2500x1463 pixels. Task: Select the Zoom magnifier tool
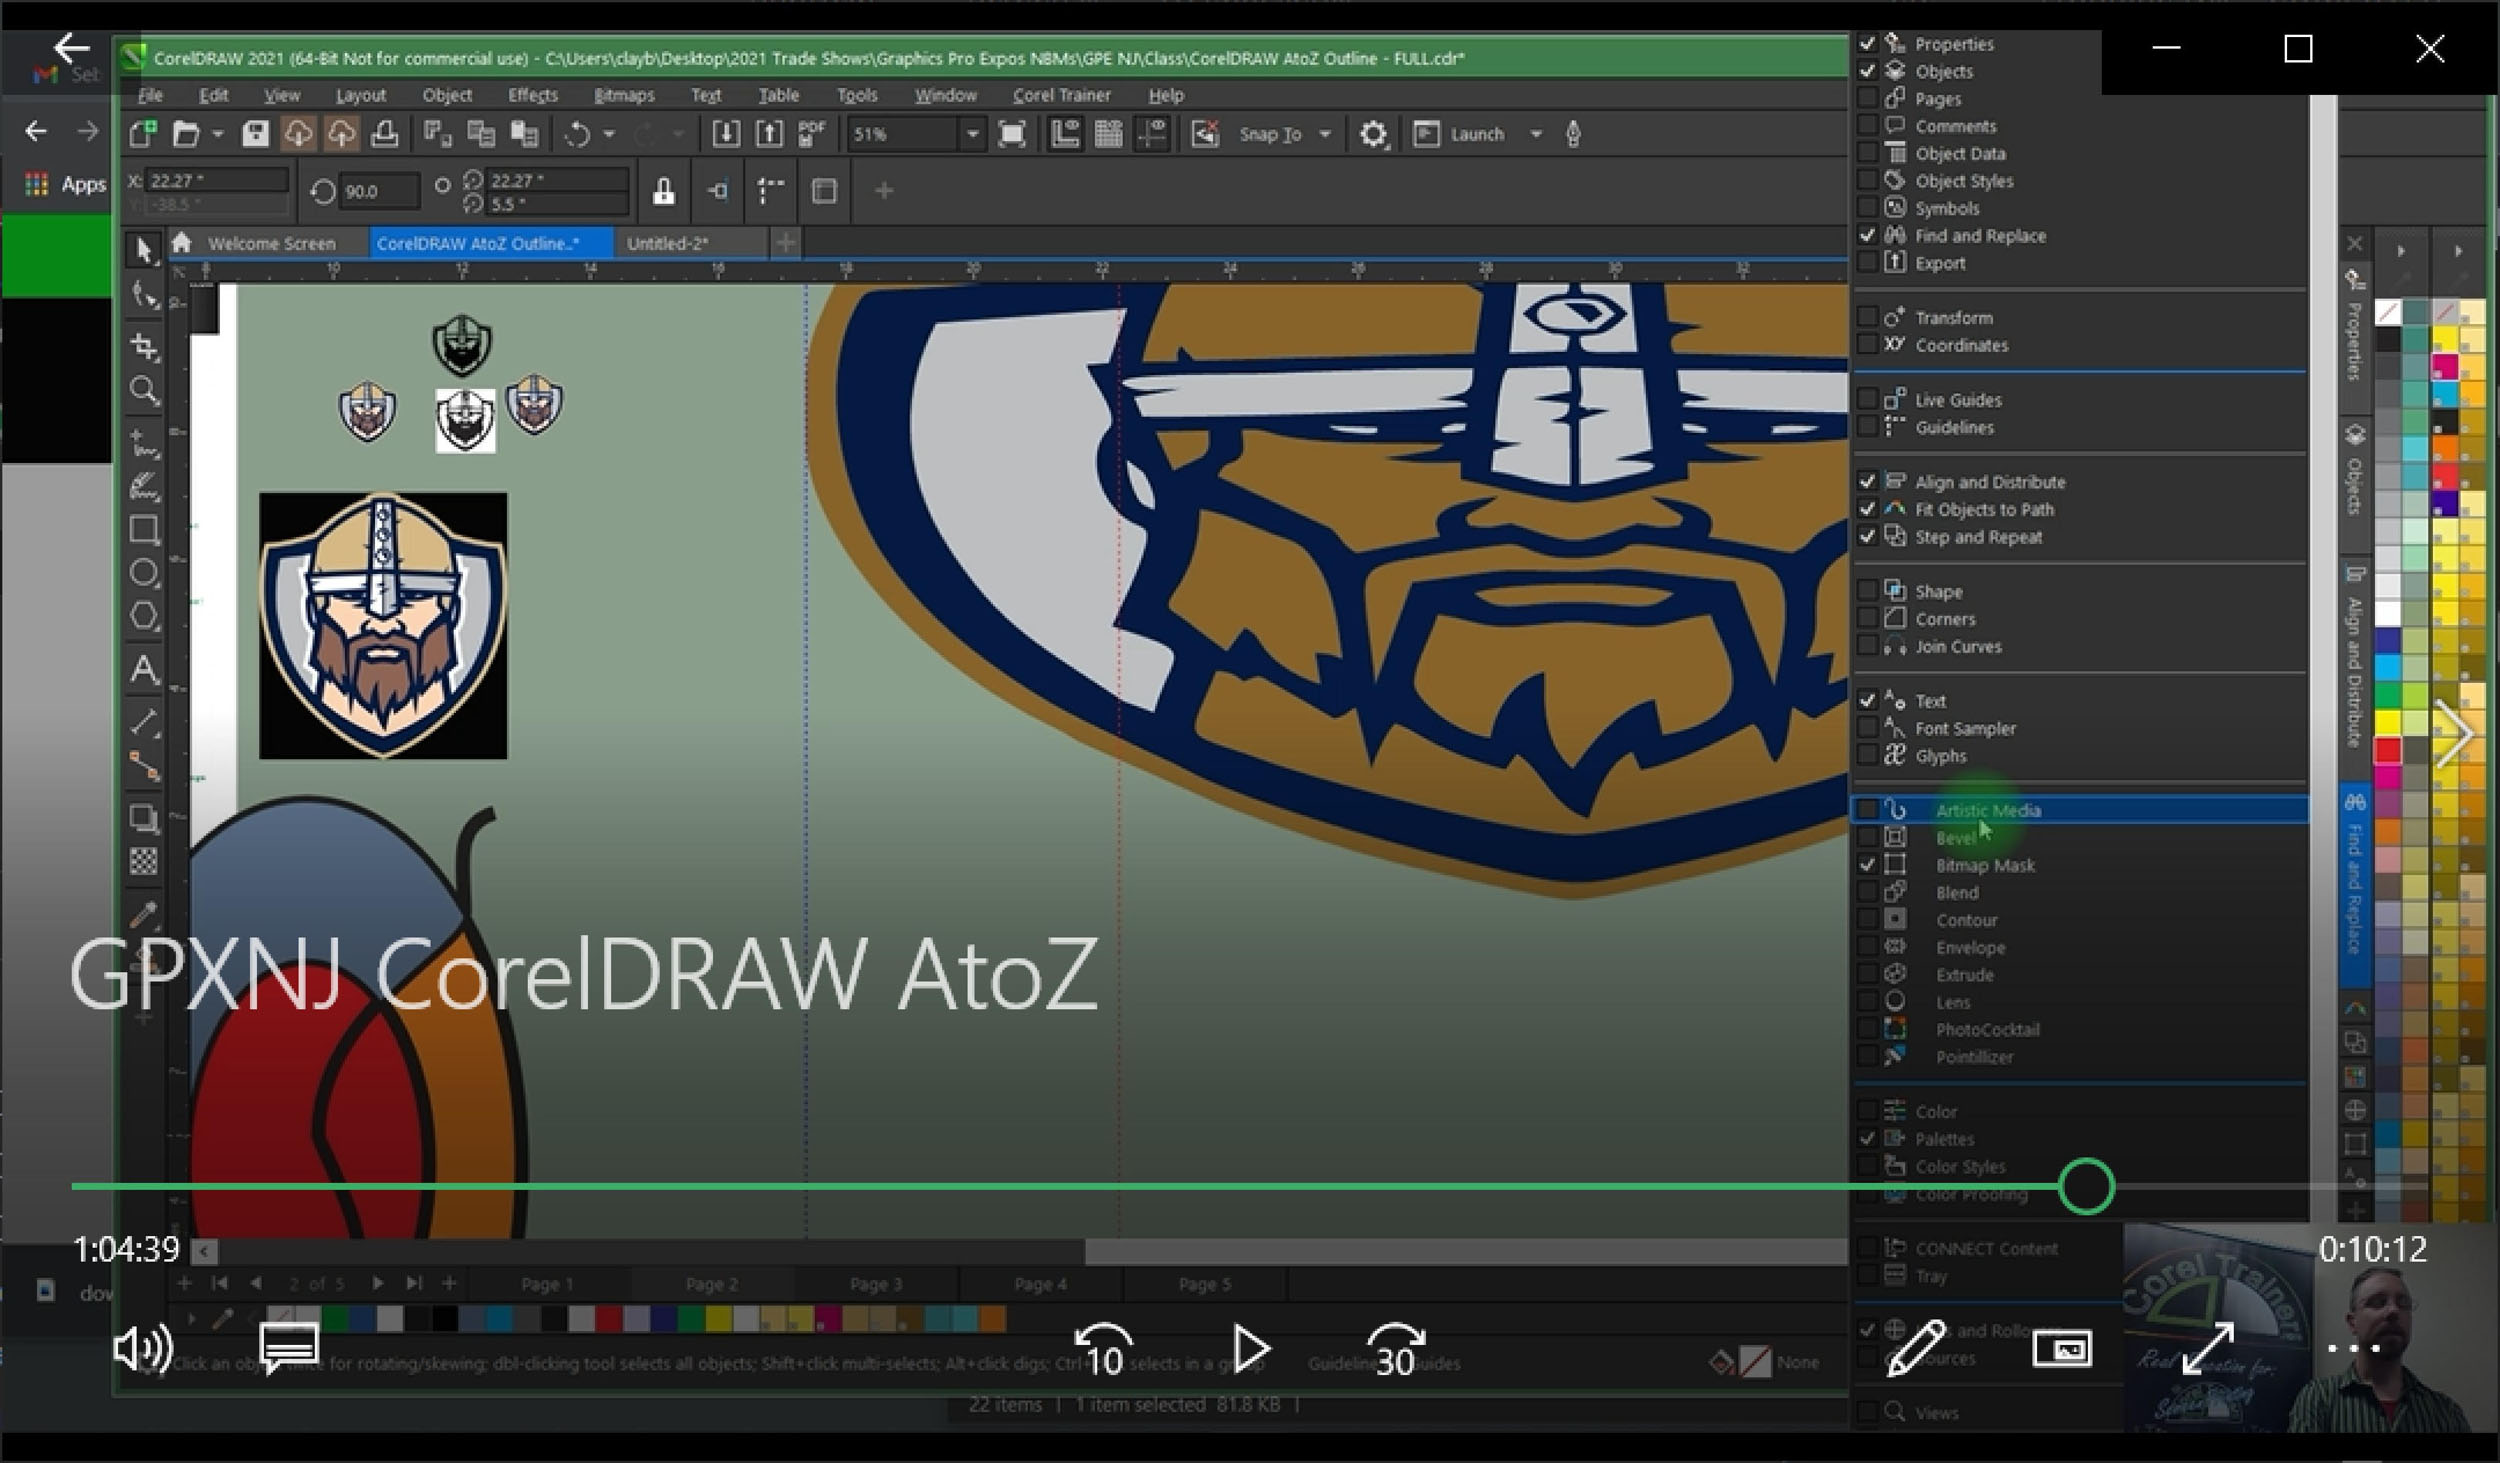tap(144, 391)
